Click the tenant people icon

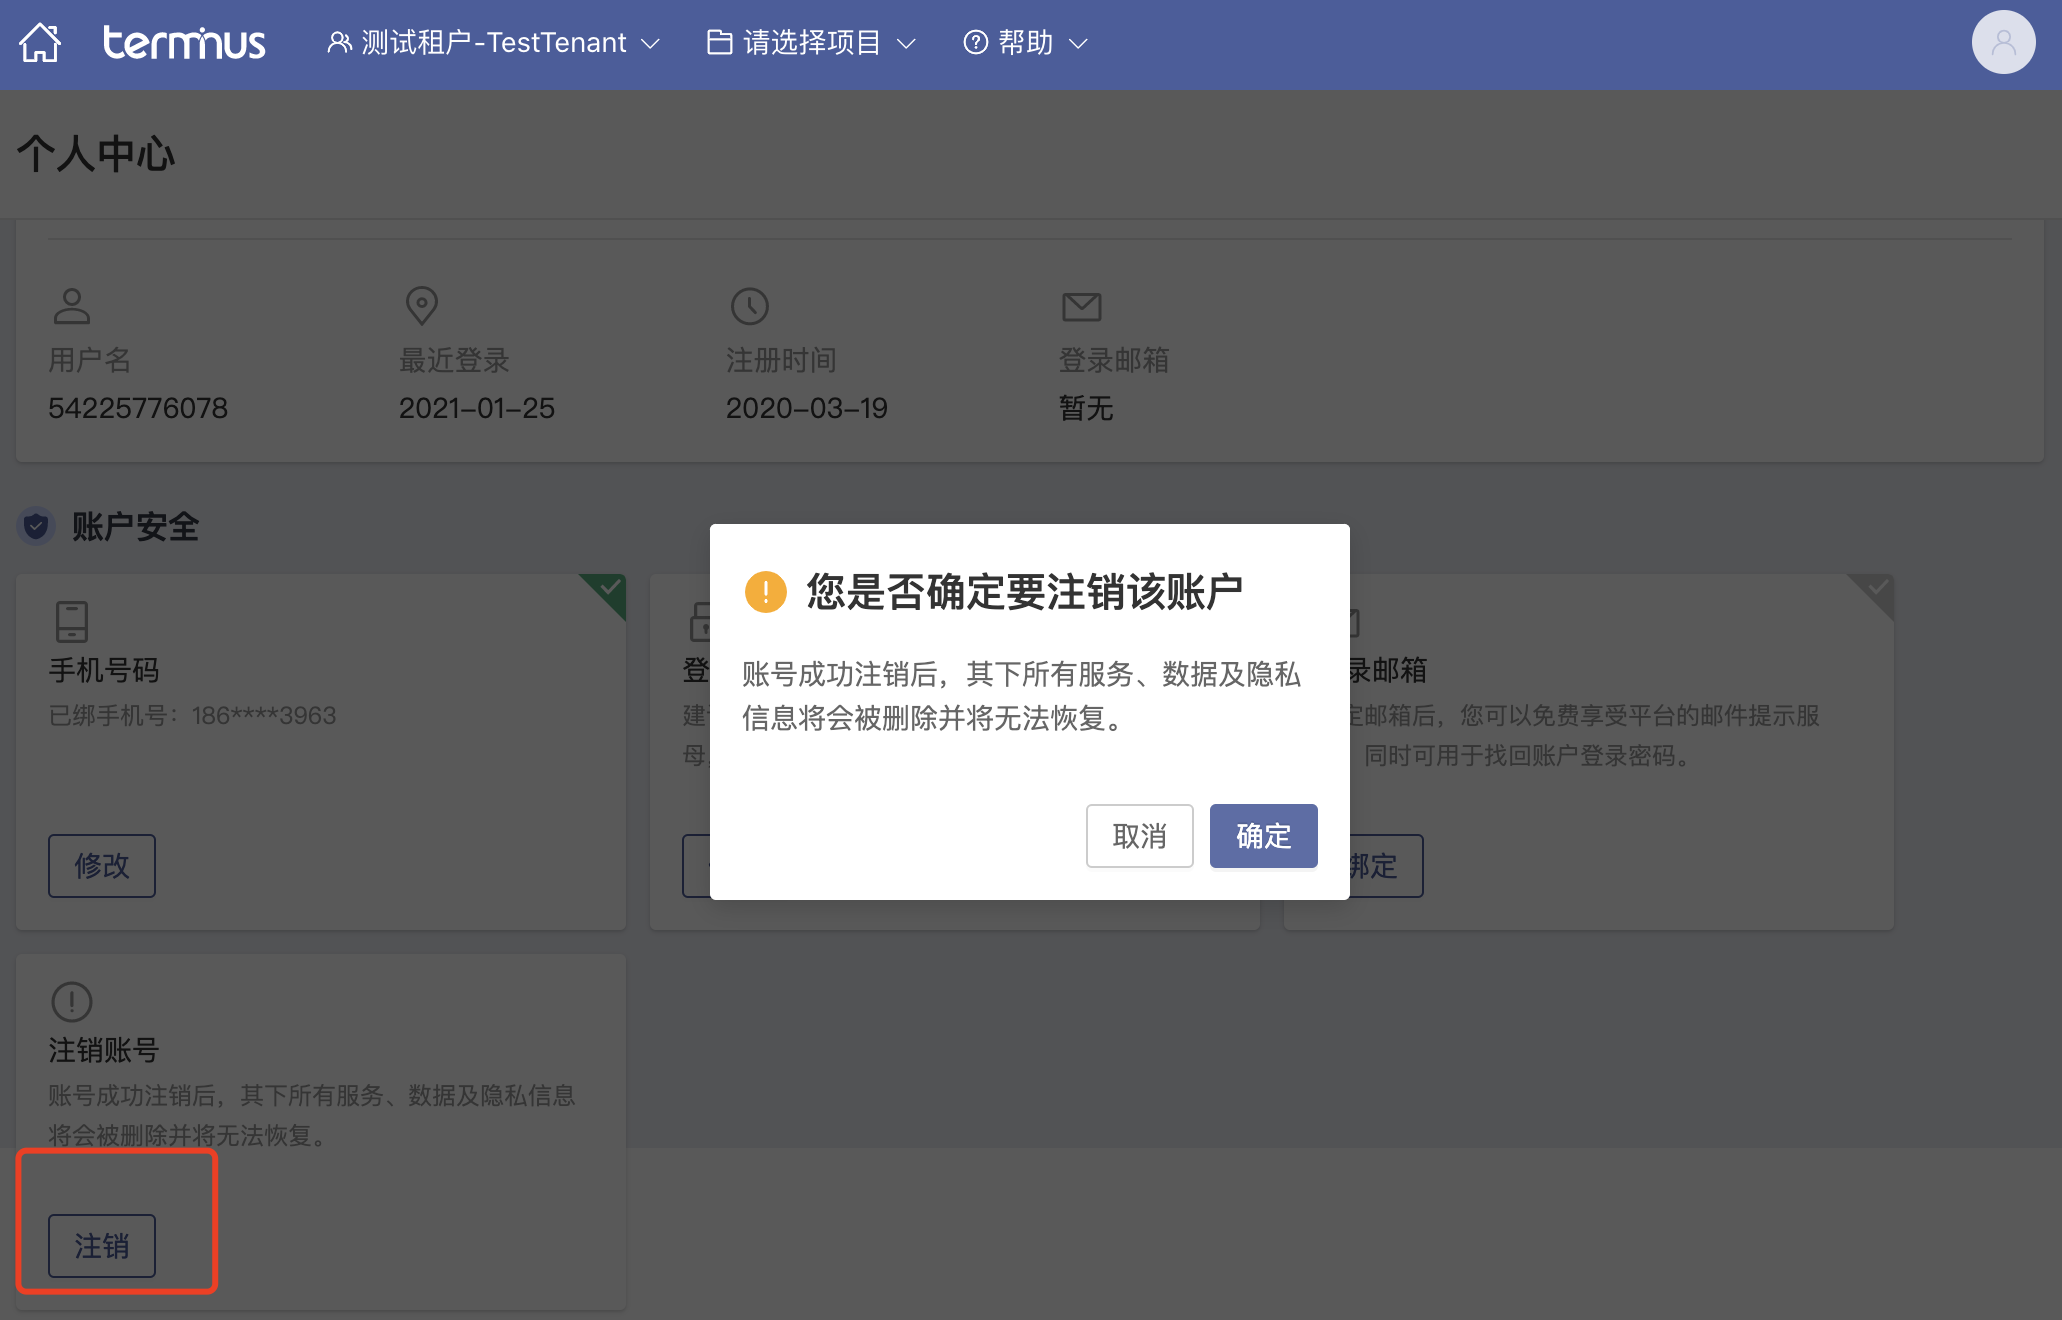(339, 42)
